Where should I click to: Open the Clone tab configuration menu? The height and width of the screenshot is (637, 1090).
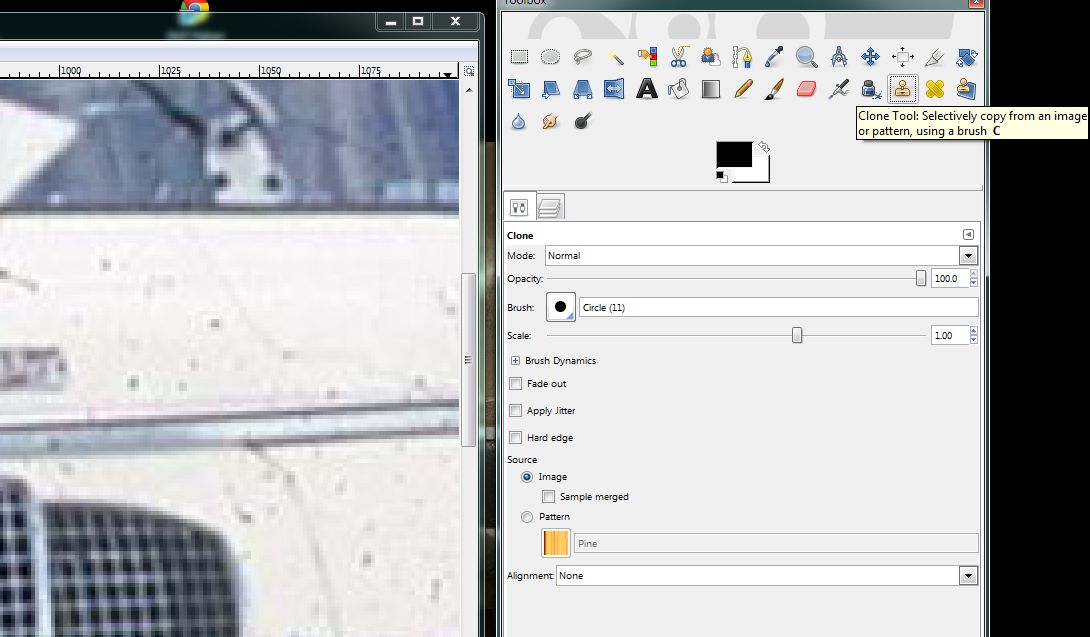(x=968, y=234)
